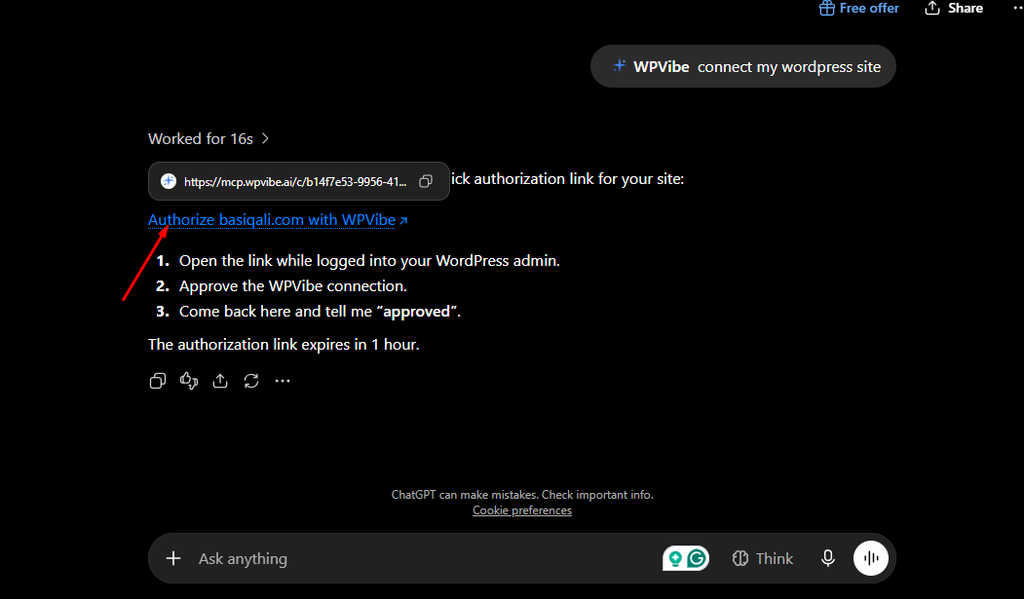
Task: Click 'Approve the WPVibe connection.' step
Action: [x=293, y=286]
